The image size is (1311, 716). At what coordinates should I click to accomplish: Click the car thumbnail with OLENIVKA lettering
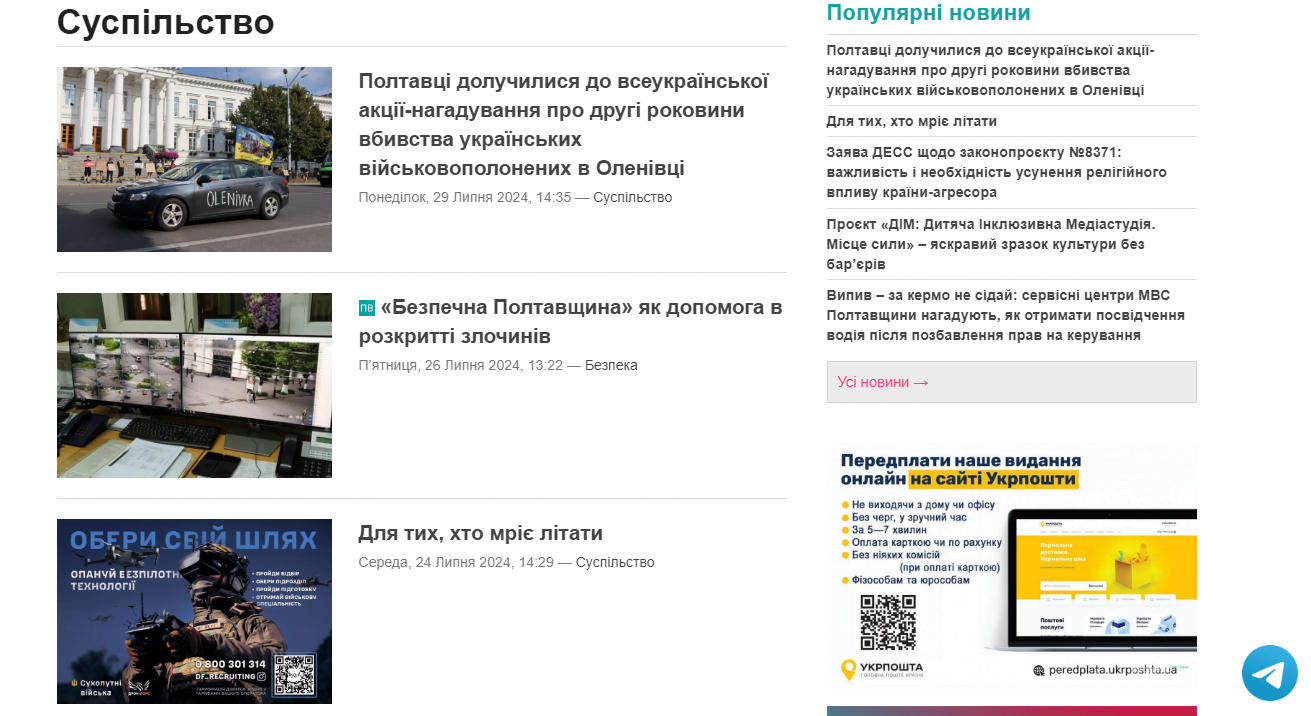(x=194, y=159)
